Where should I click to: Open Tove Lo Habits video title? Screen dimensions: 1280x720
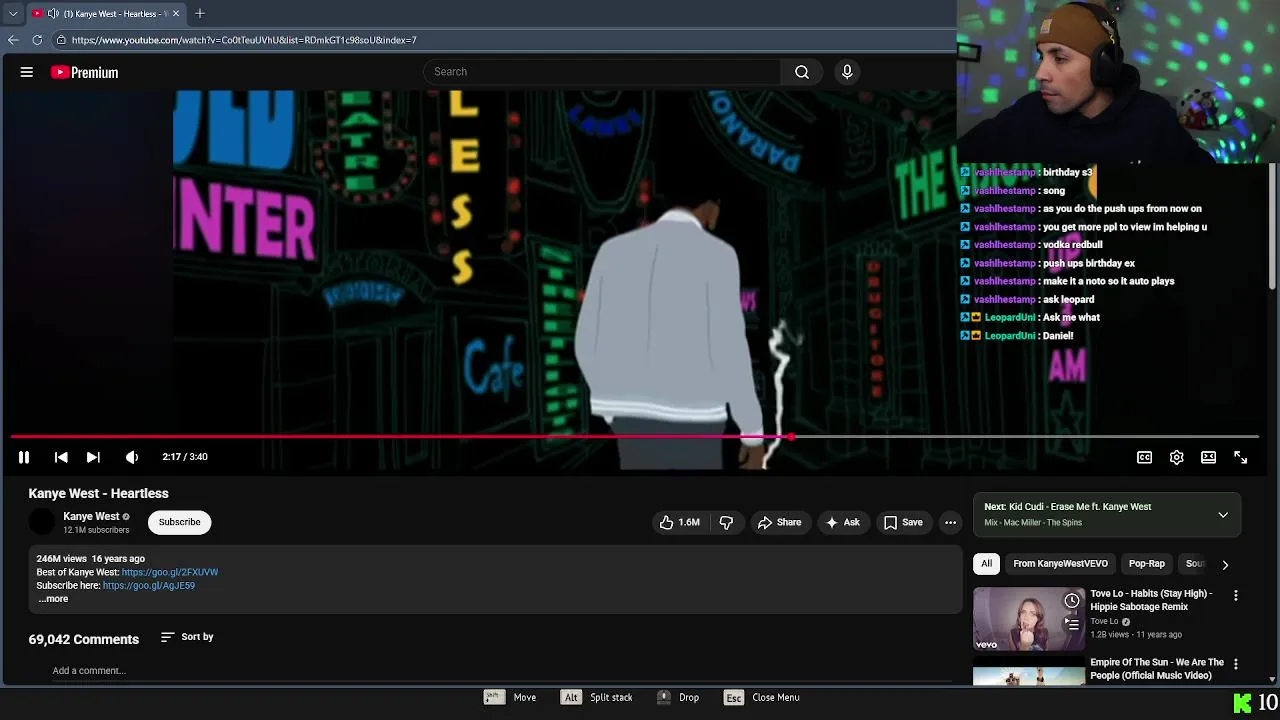pyautogui.click(x=1151, y=600)
